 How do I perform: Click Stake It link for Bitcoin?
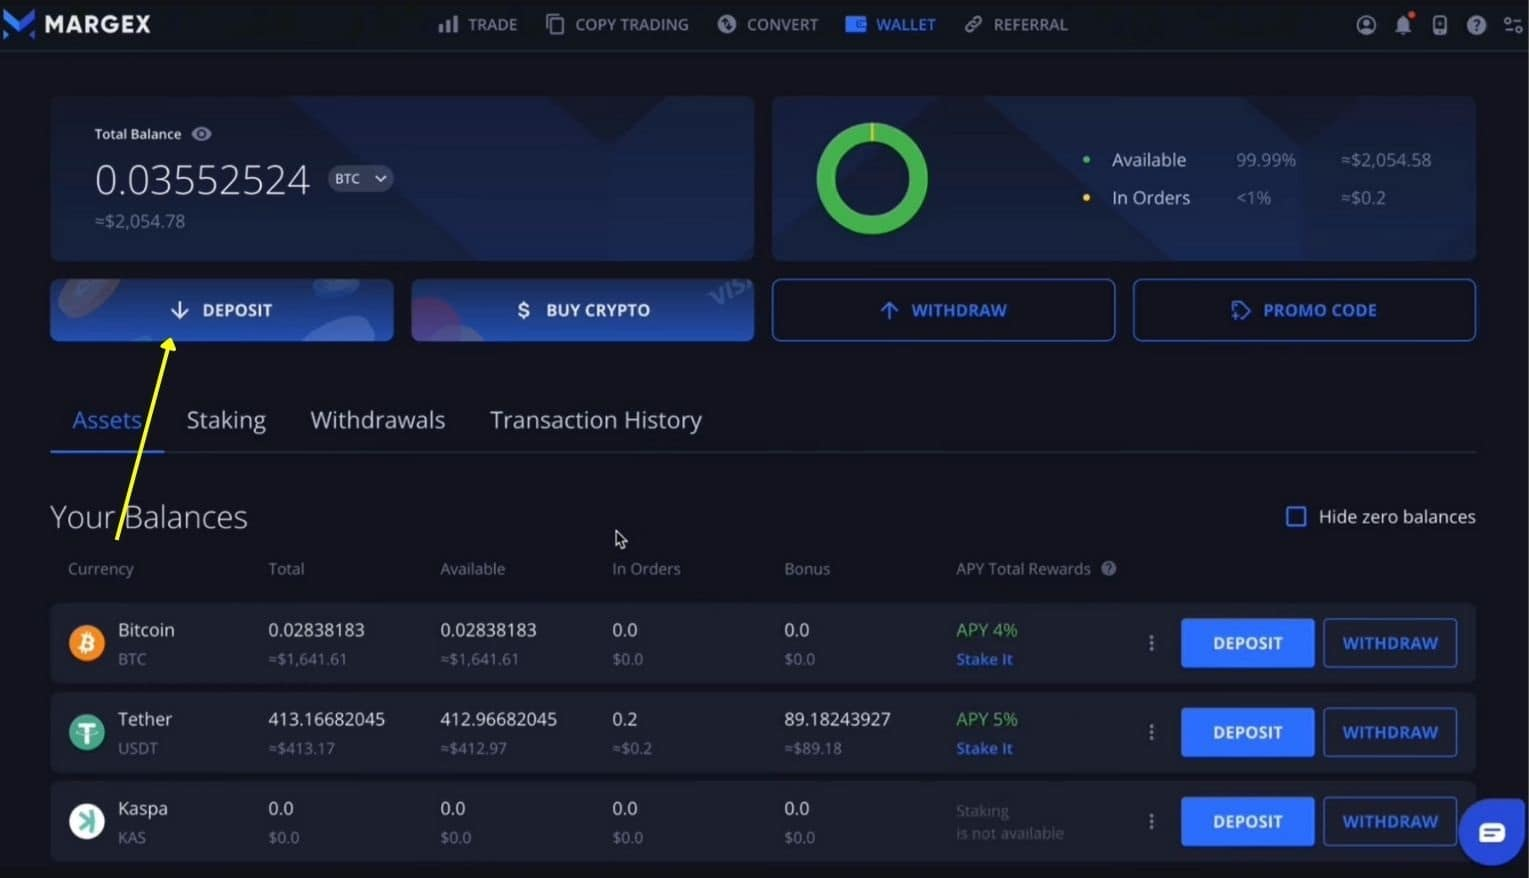pos(984,659)
